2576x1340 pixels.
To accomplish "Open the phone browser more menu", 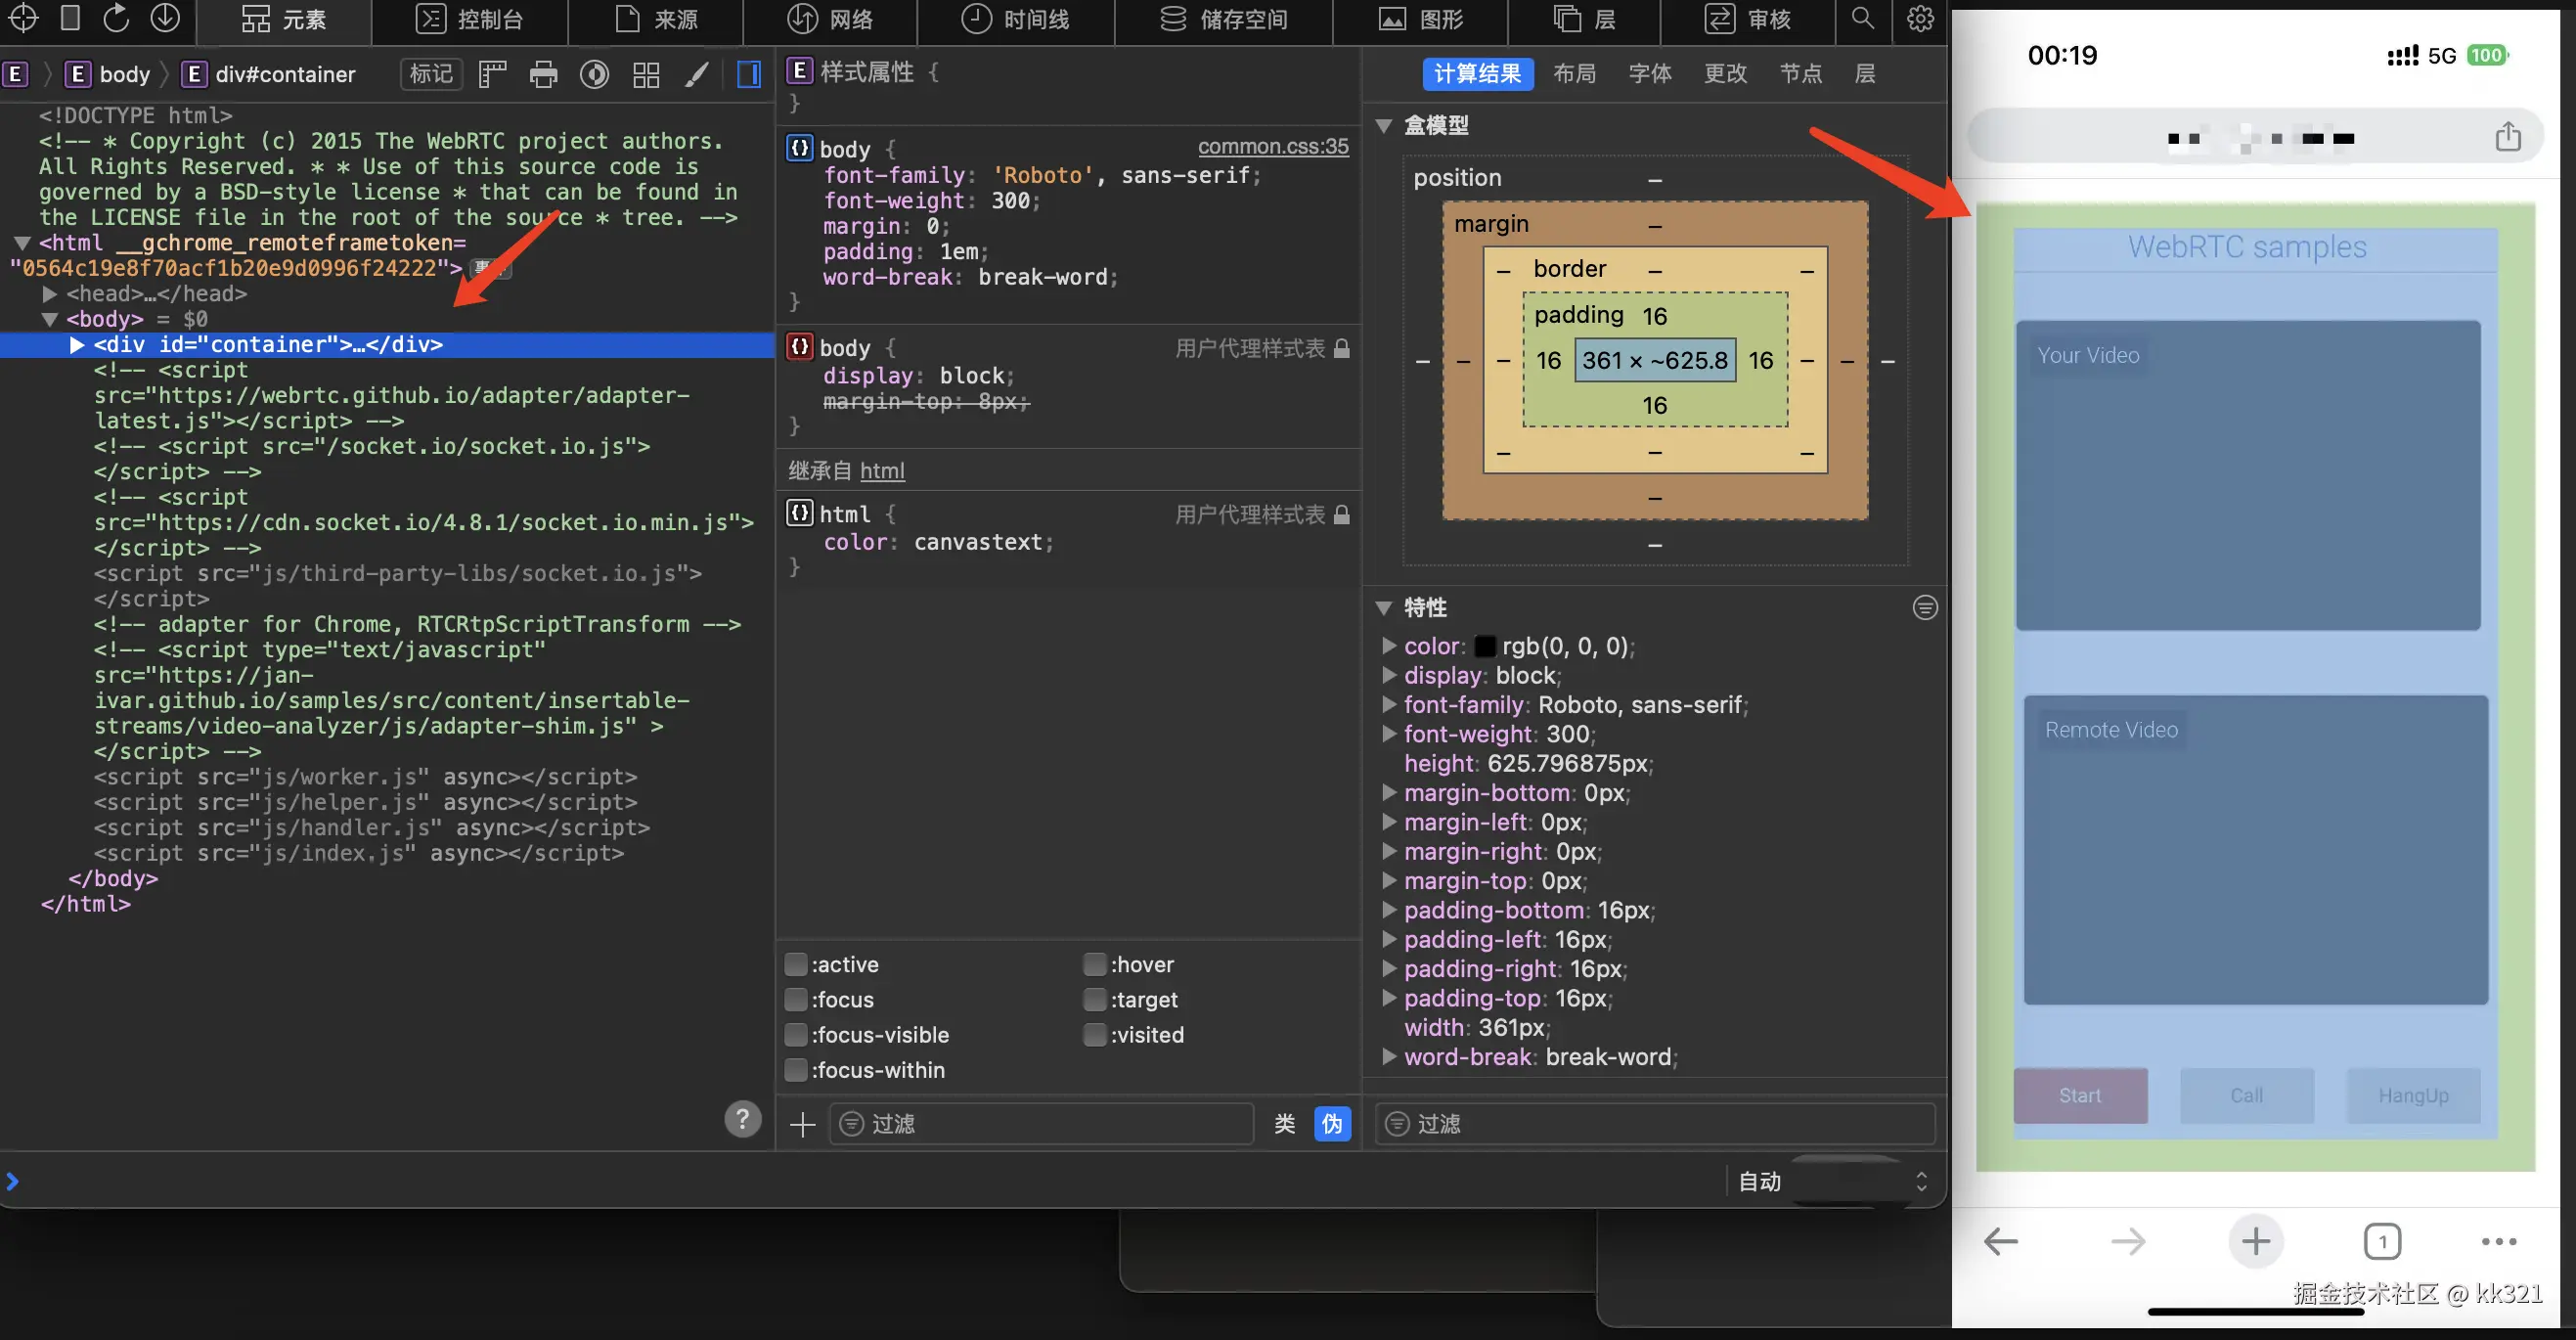I will [2499, 1241].
